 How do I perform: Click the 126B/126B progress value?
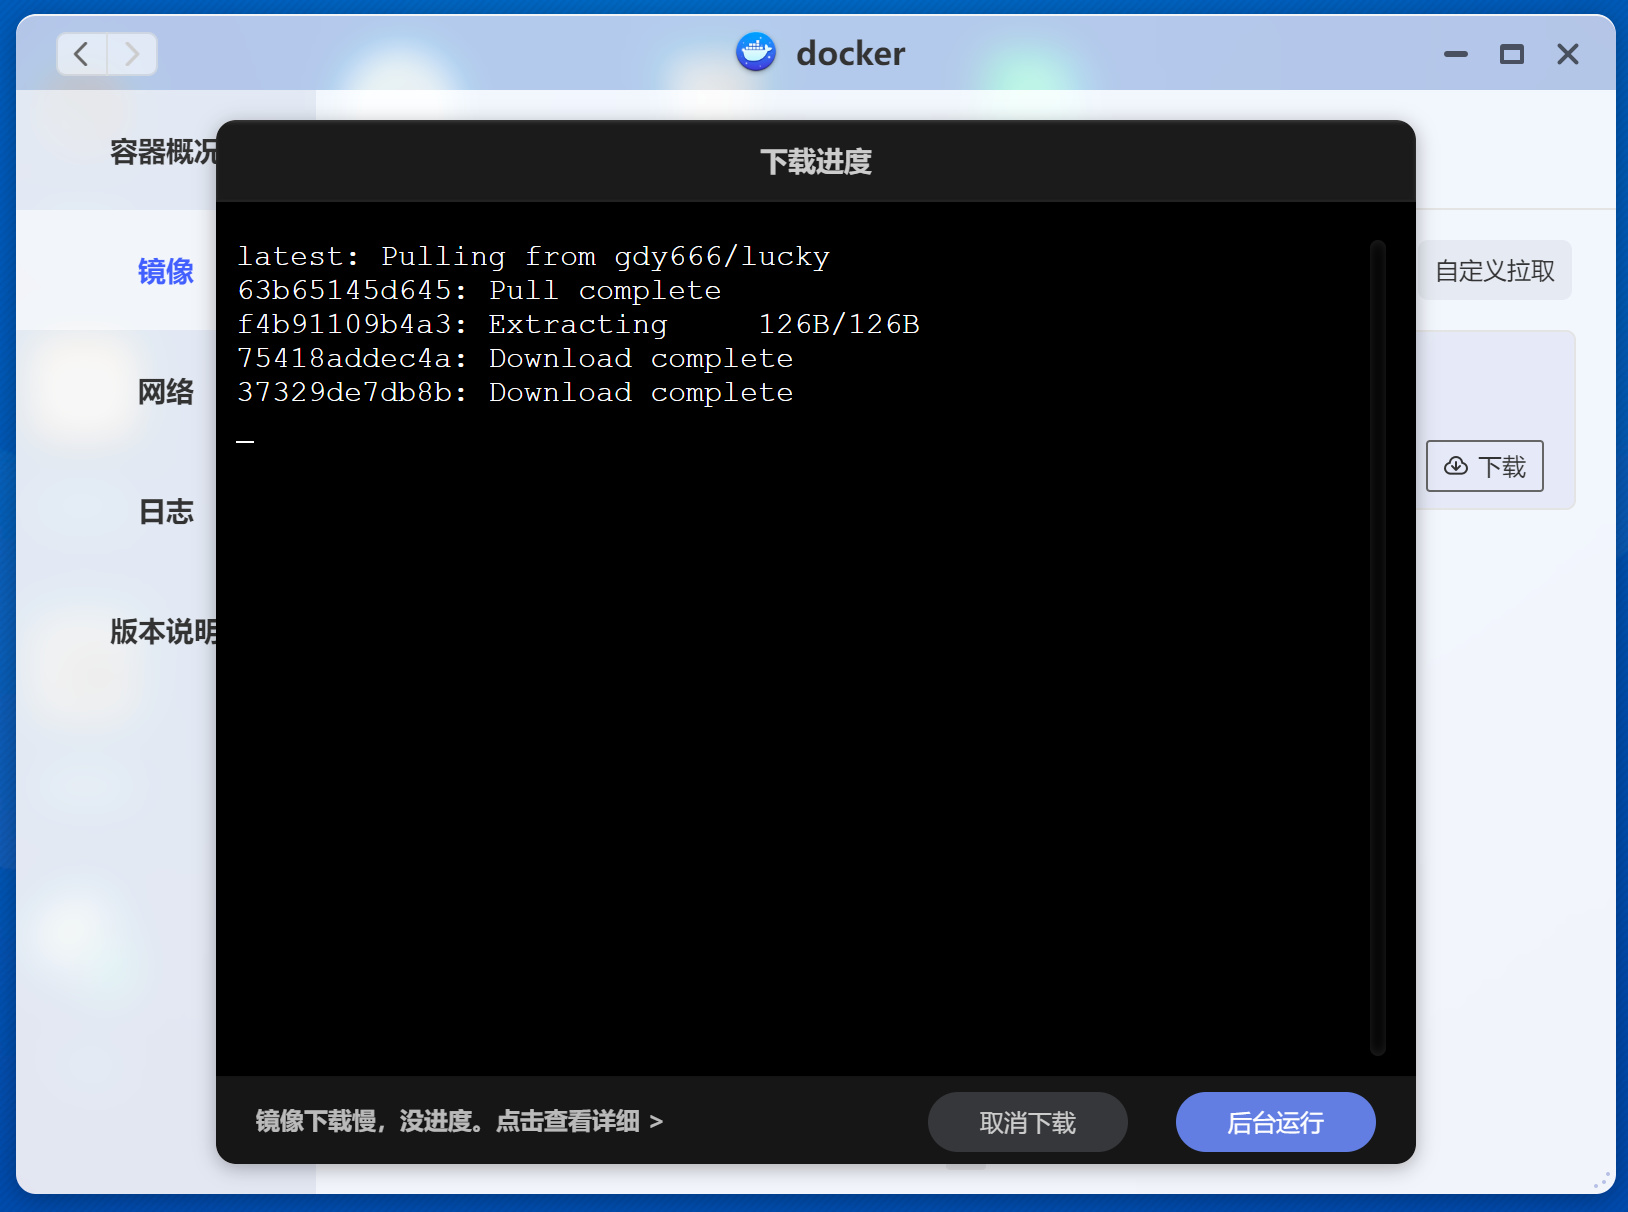839,325
